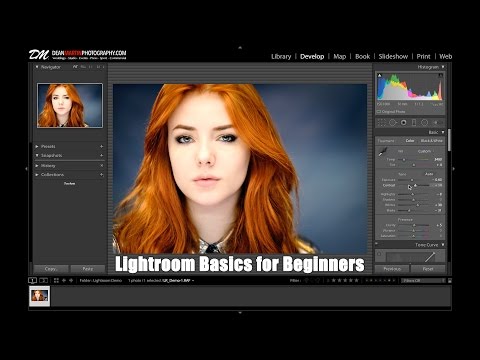Image resolution: width=480 pixels, height=360 pixels.
Task: Expand the Collections panel
Action: 37,175
